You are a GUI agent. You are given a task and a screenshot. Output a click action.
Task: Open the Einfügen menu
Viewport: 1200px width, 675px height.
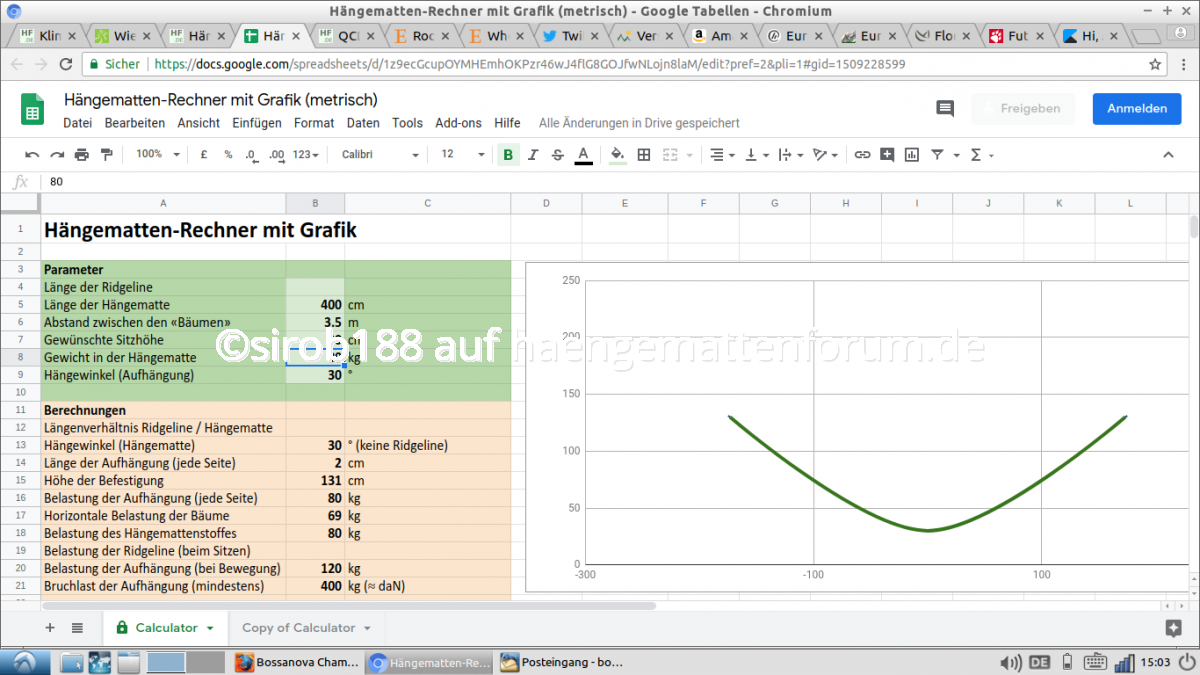pyautogui.click(x=257, y=123)
